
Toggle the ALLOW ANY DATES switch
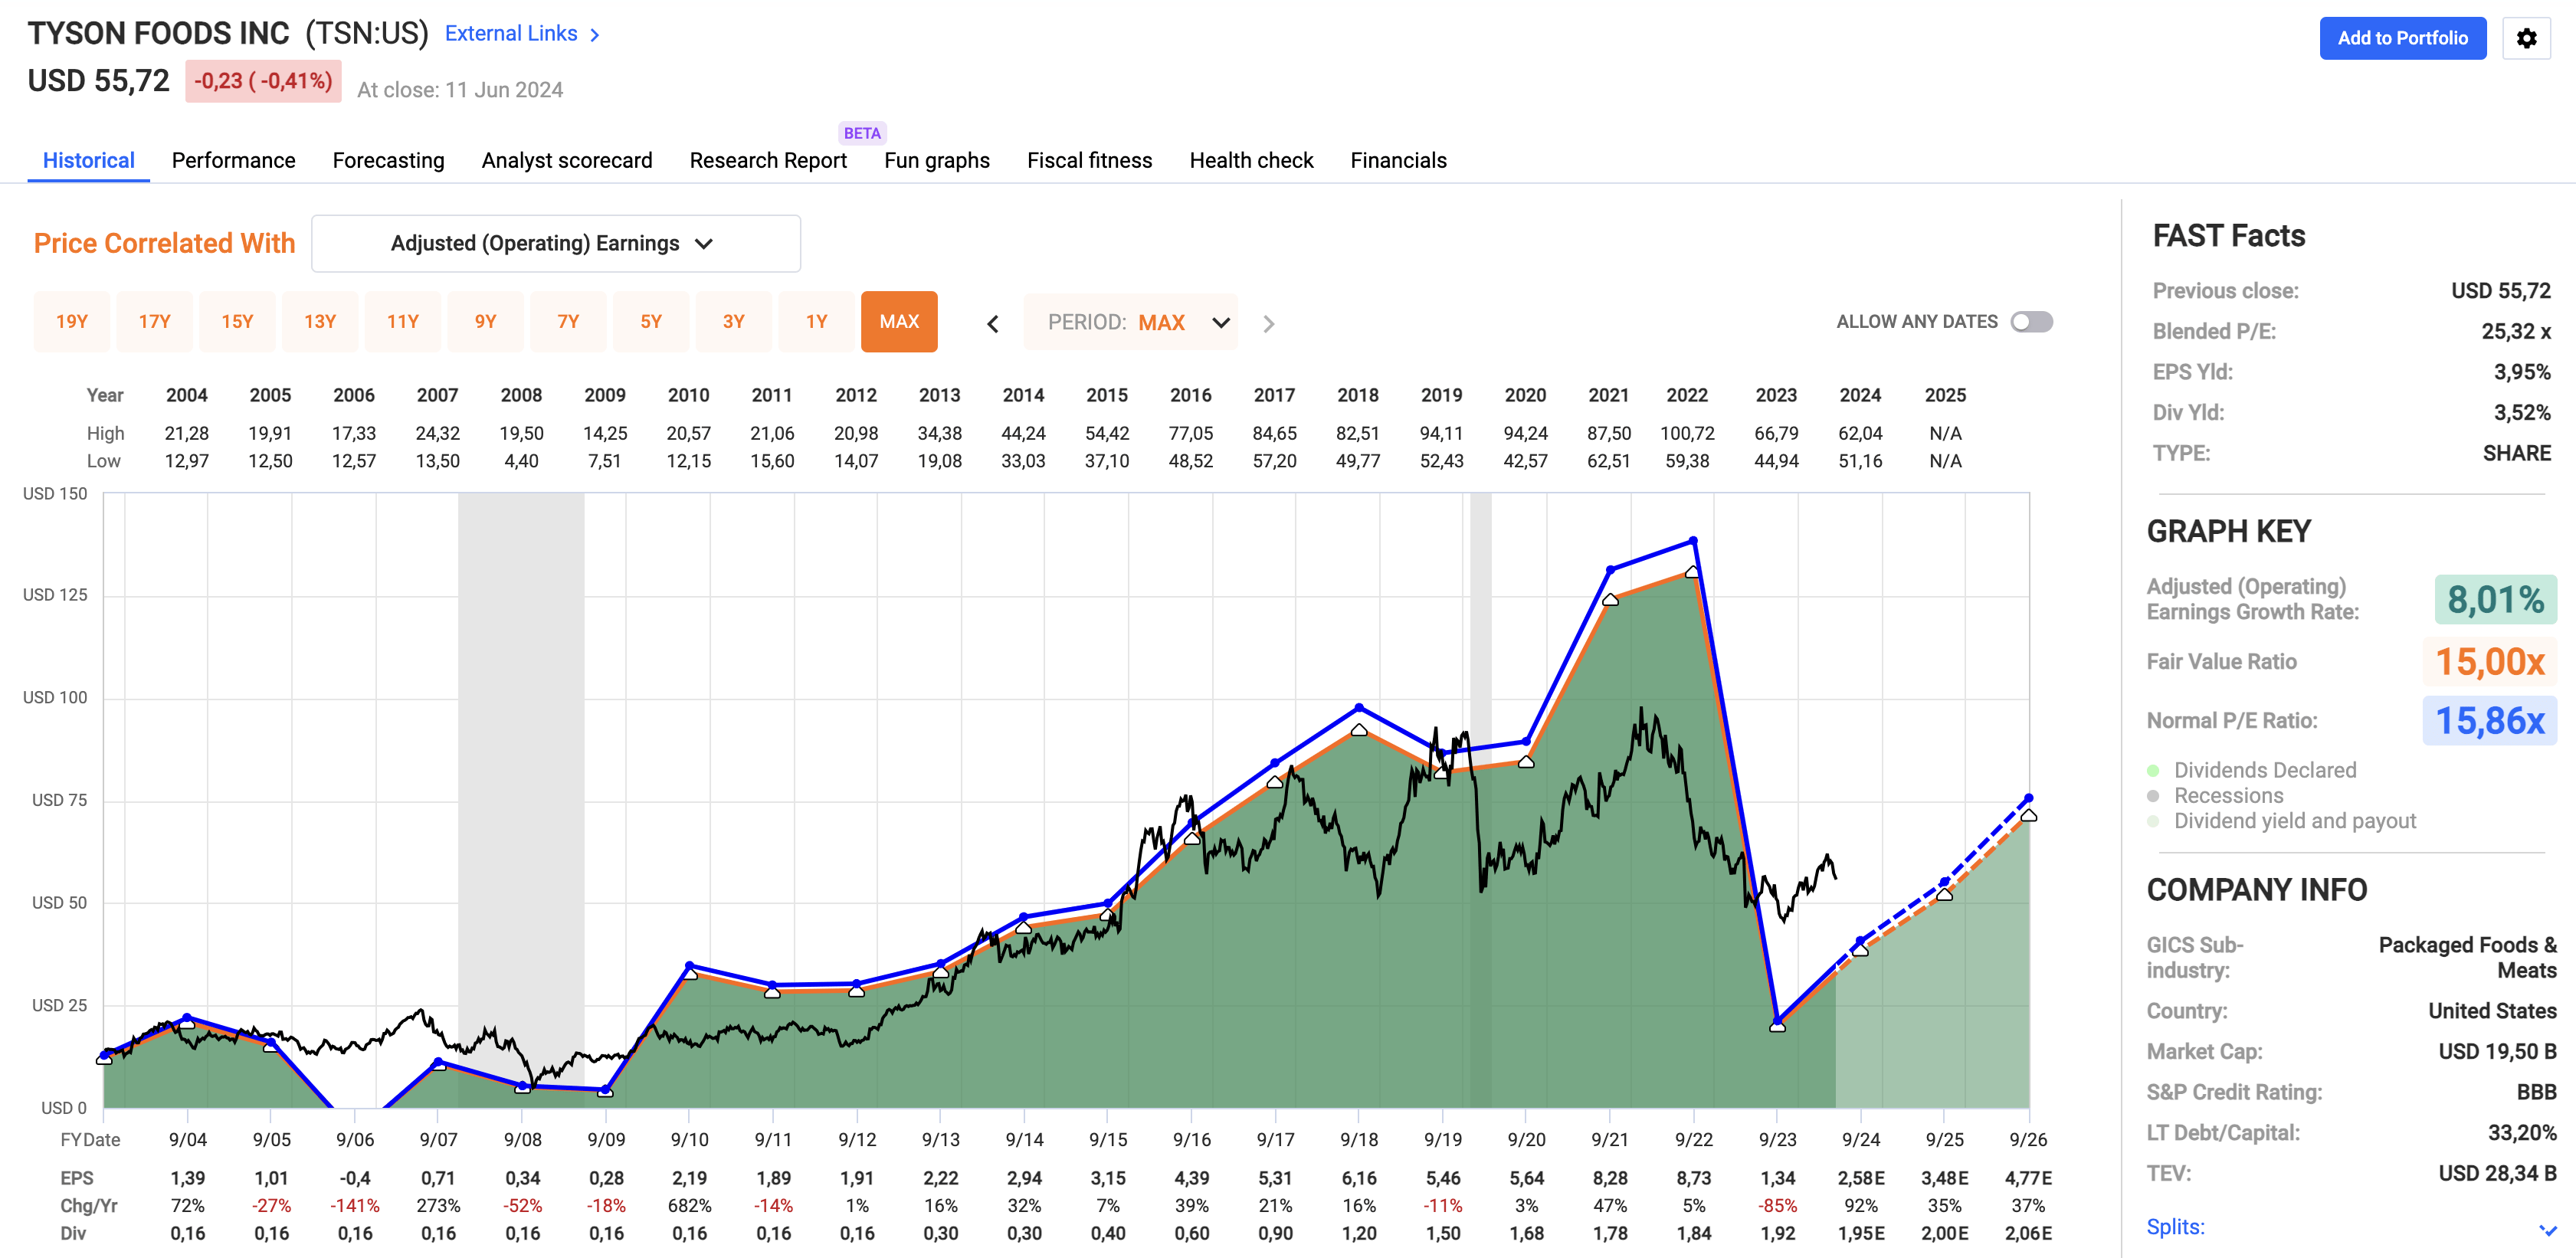[x=2031, y=321]
